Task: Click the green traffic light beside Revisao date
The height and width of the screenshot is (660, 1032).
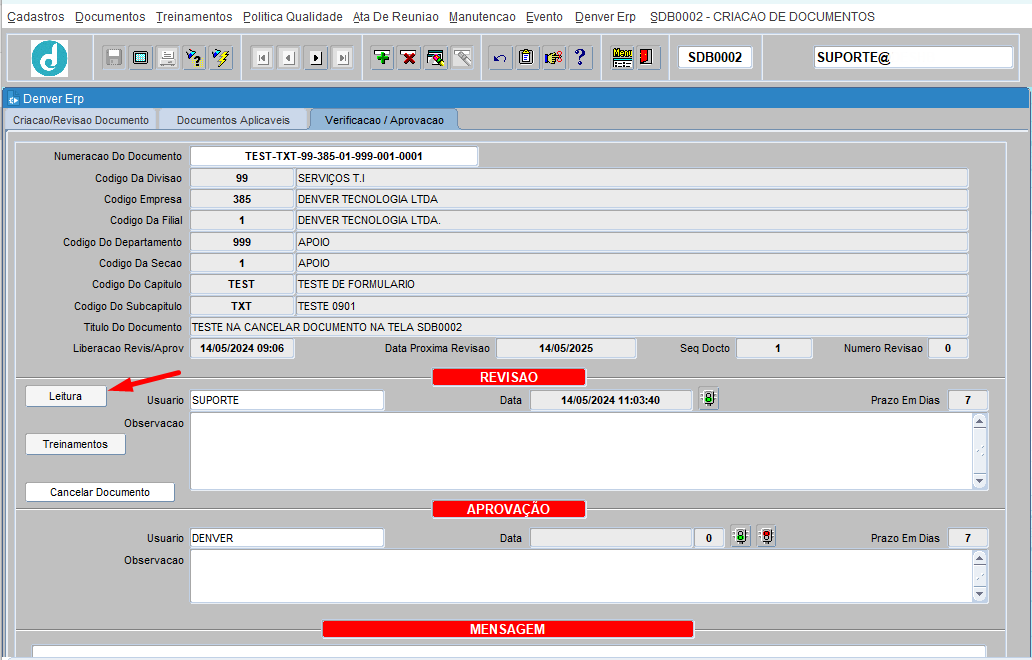Action: click(x=709, y=398)
